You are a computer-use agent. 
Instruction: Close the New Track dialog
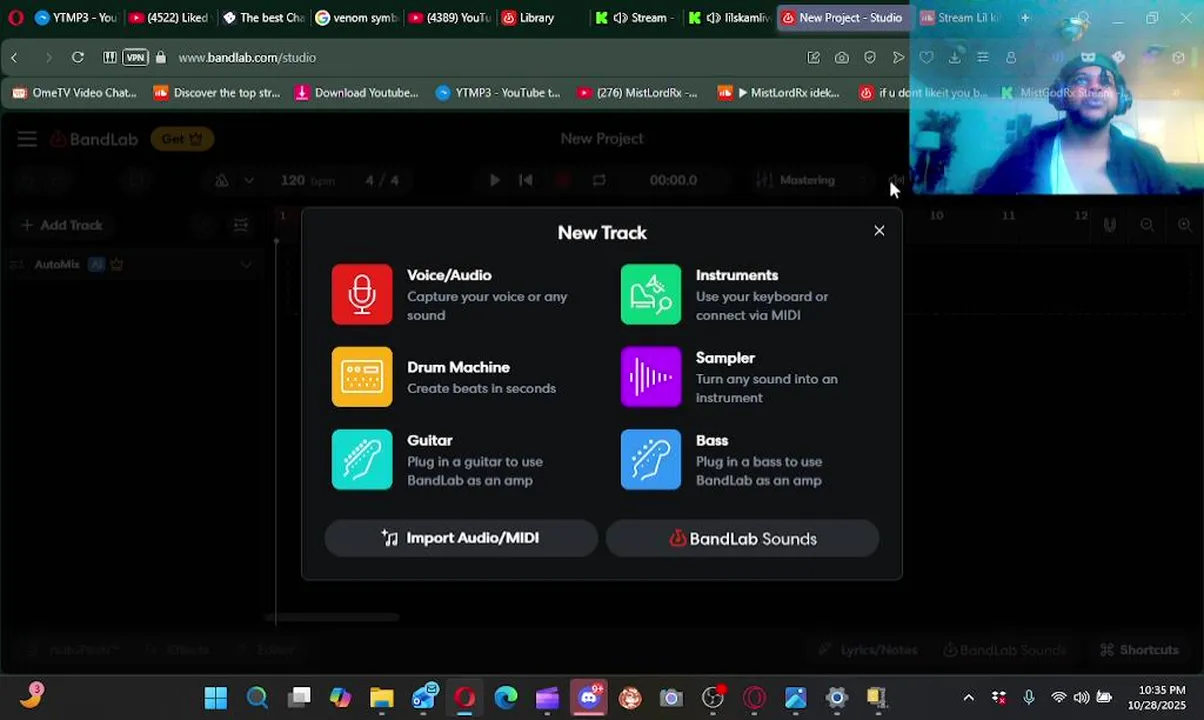click(879, 231)
